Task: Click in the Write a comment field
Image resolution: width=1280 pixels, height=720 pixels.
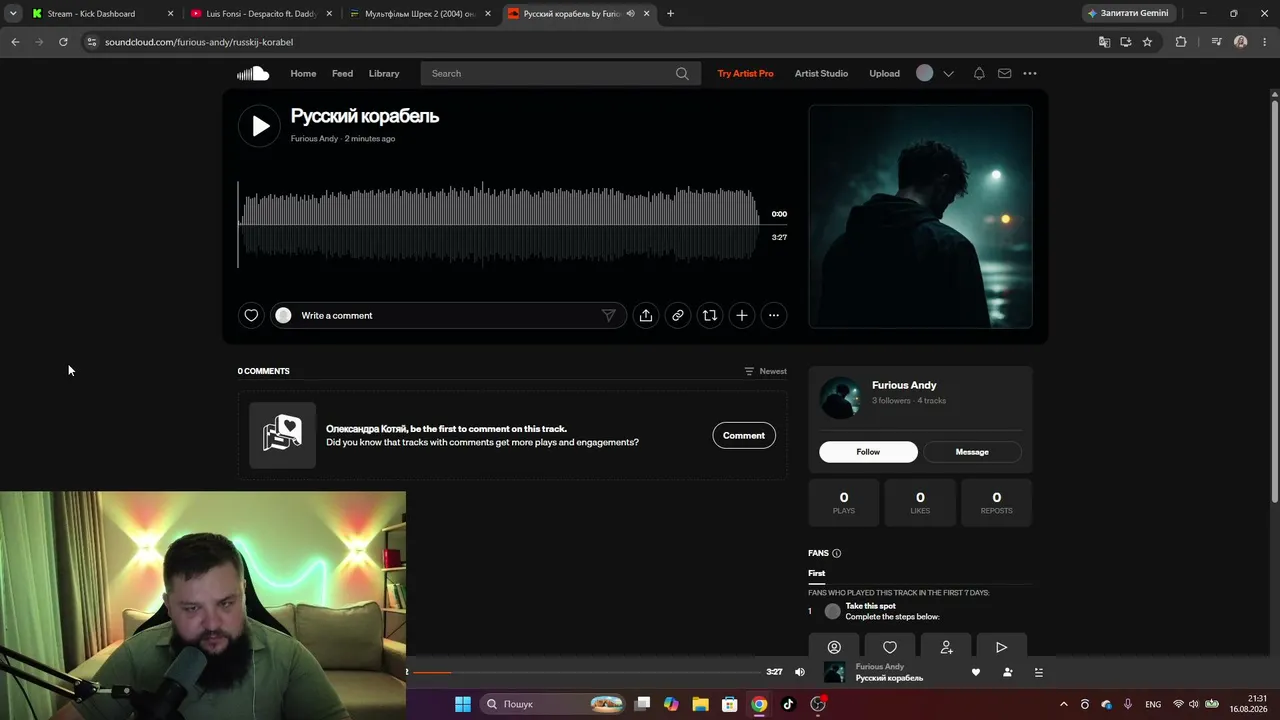Action: tap(448, 315)
